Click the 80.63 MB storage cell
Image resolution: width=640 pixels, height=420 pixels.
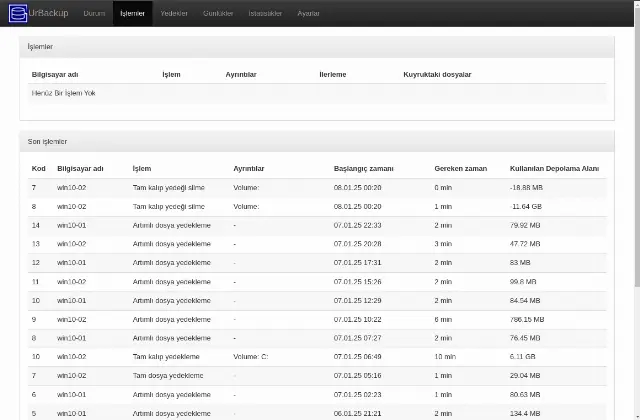tap(525, 395)
